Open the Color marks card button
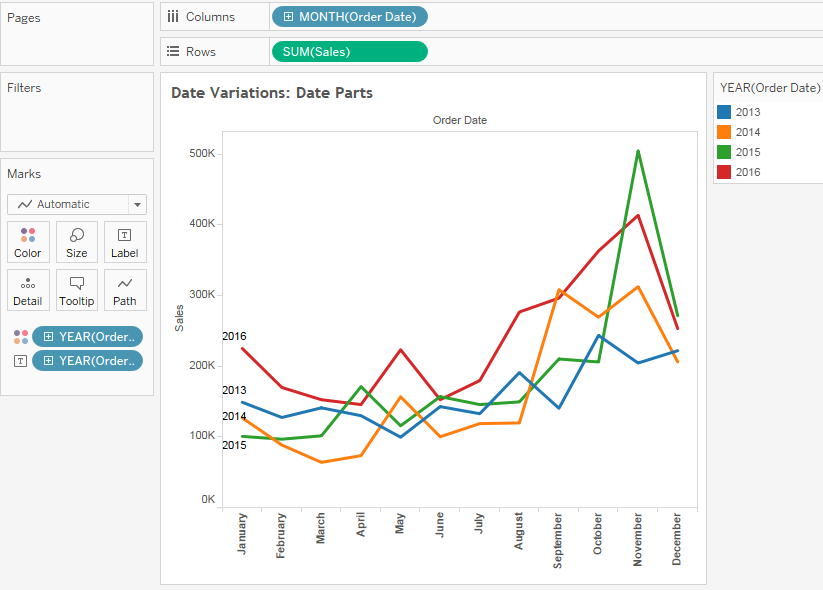823x590 pixels. point(28,242)
